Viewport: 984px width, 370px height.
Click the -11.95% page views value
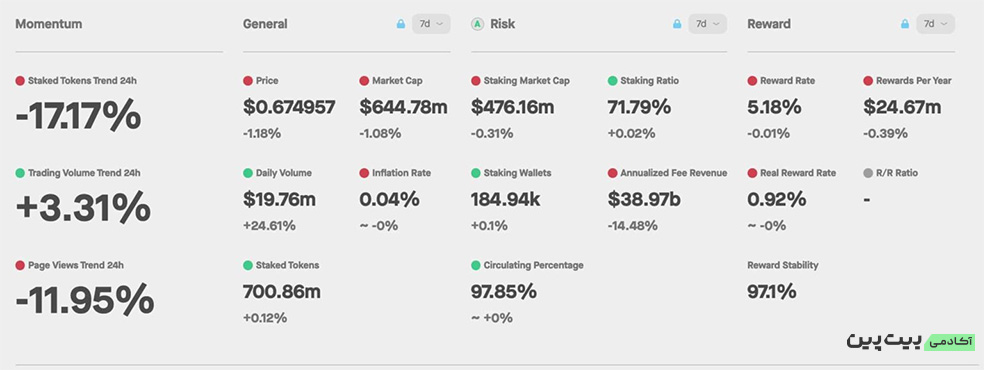[85, 301]
